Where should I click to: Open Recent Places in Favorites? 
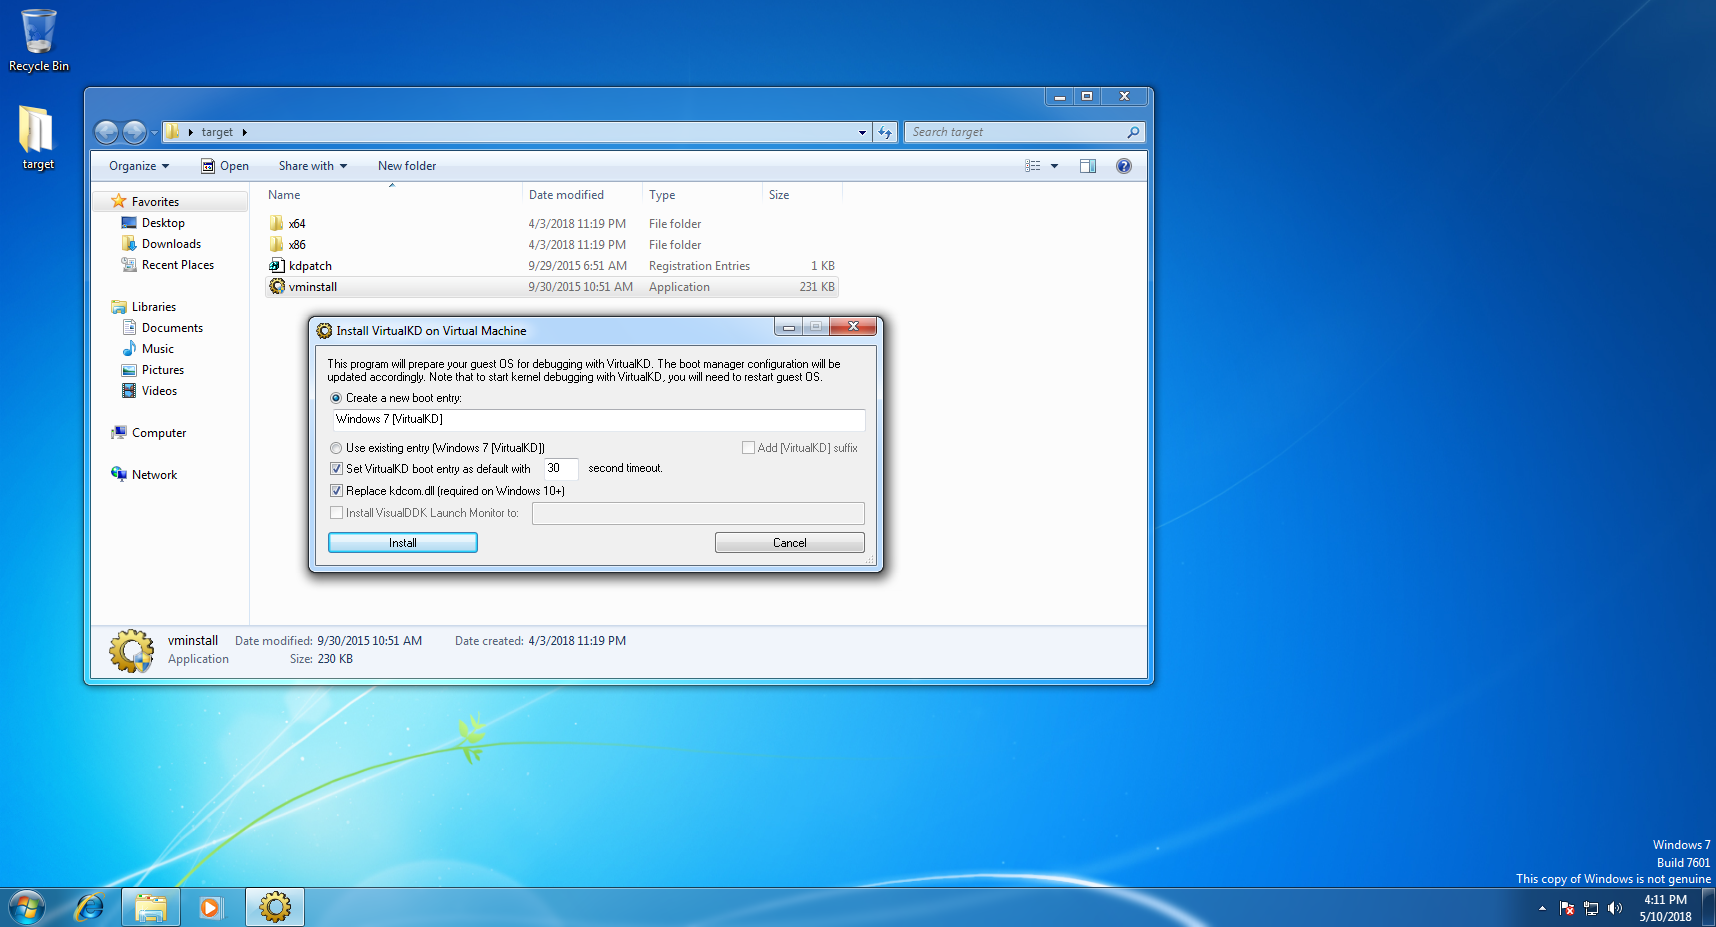tap(178, 265)
